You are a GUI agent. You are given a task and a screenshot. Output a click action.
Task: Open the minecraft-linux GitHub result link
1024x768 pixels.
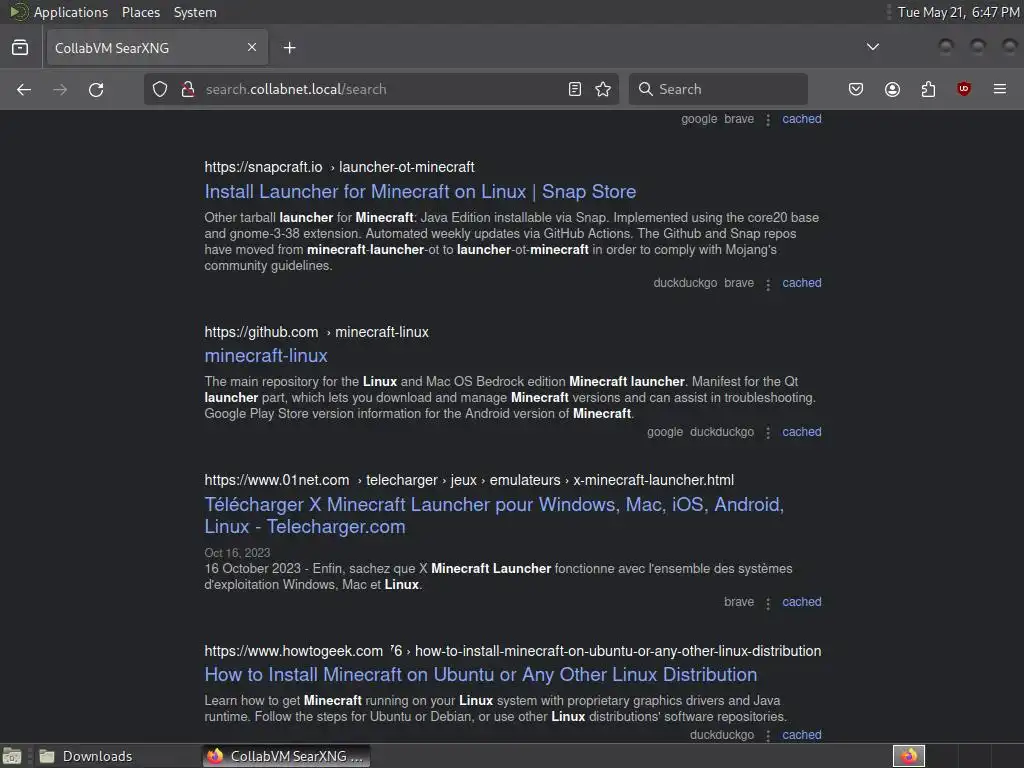pos(266,356)
